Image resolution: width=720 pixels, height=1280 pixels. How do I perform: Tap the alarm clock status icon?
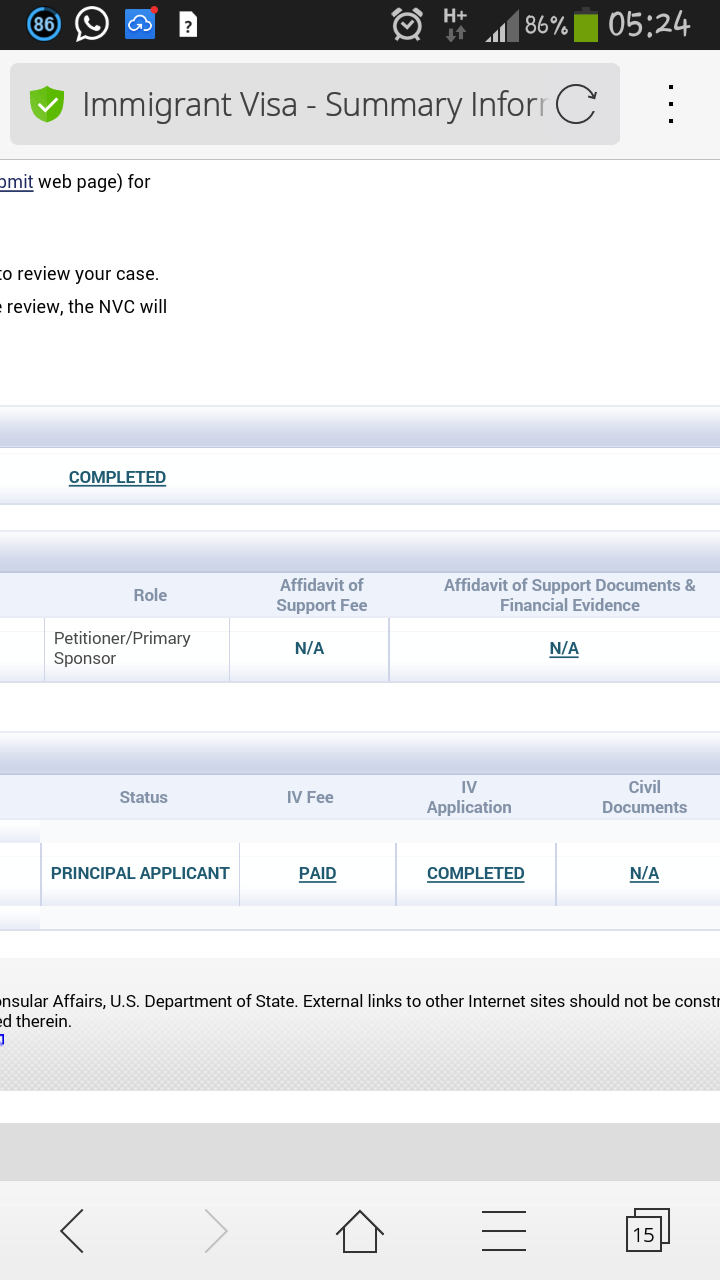[x=407, y=24]
